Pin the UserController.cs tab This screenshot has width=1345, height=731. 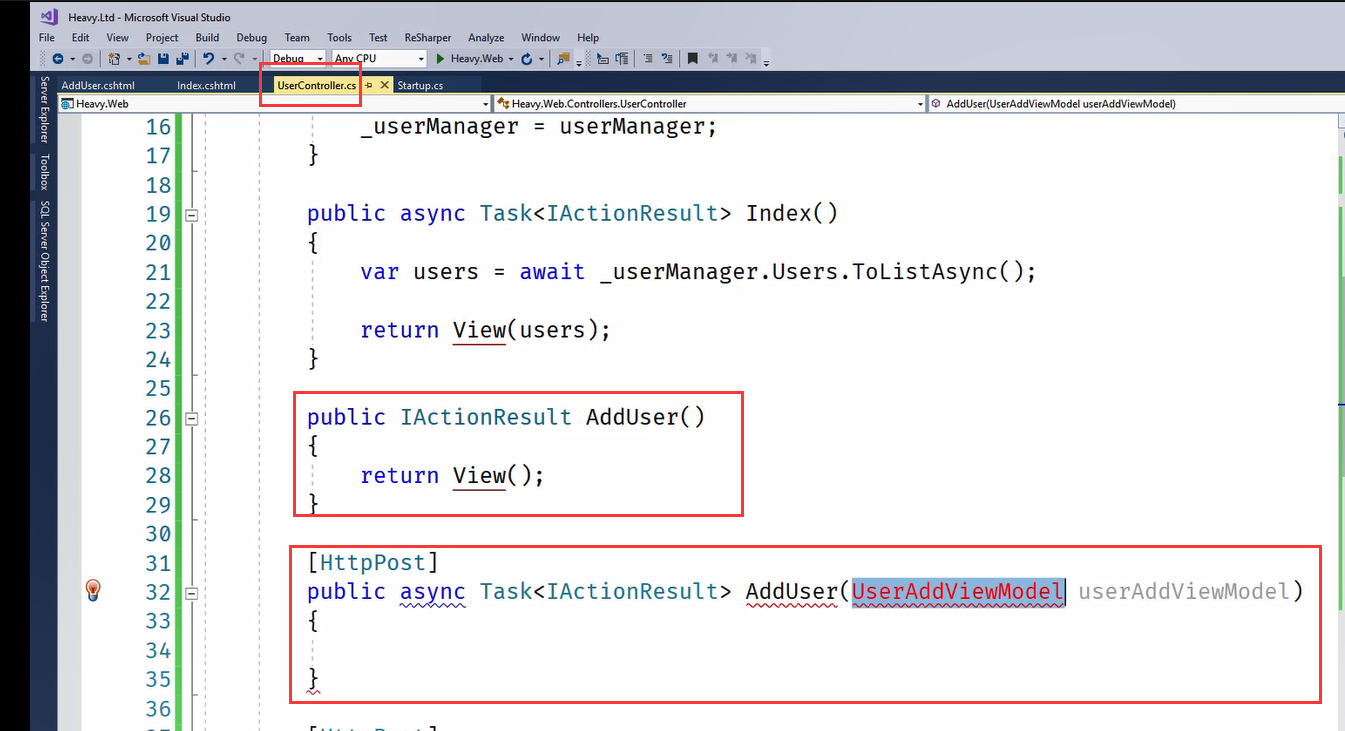(369, 86)
